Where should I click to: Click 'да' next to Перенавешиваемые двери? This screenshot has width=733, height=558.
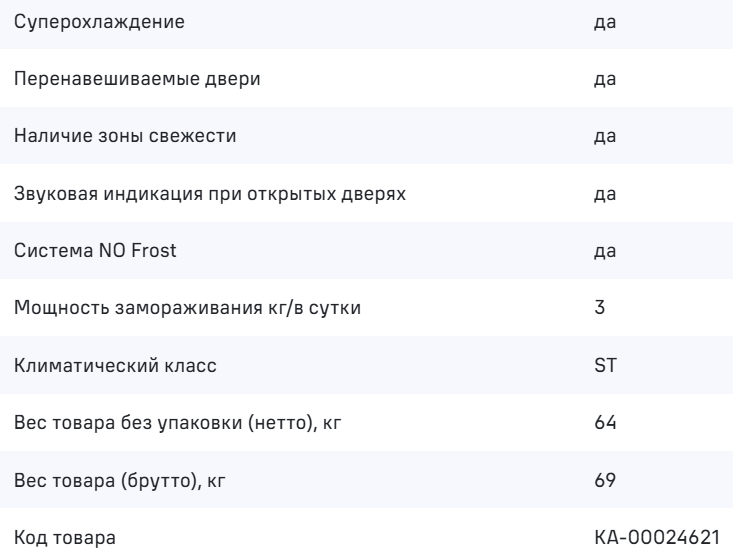603,78
